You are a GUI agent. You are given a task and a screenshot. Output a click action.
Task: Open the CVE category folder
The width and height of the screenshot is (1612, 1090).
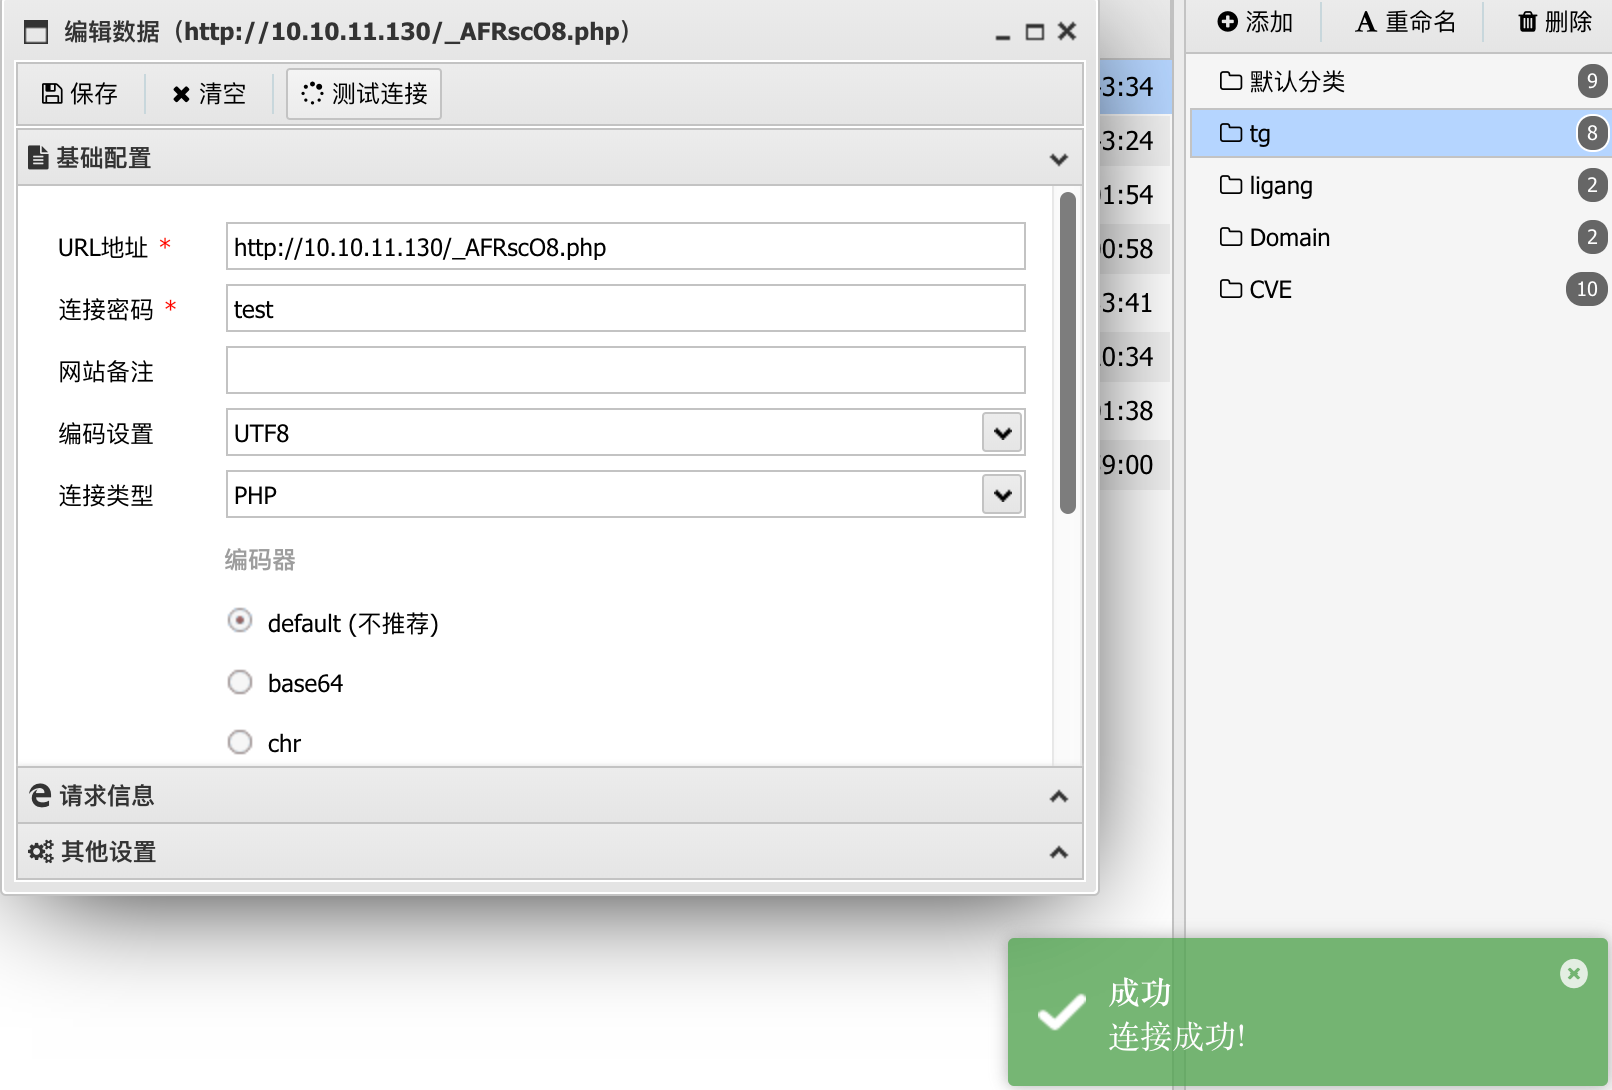[1270, 290]
